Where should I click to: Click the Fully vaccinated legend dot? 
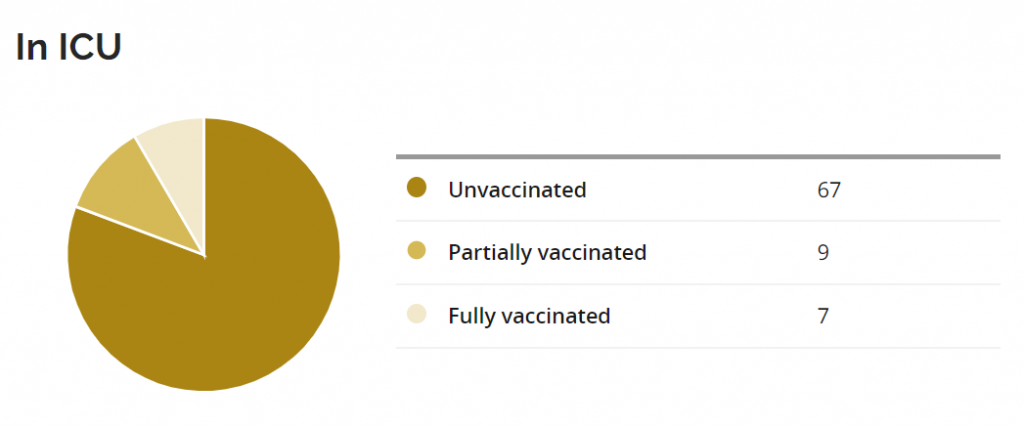[x=417, y=315]
